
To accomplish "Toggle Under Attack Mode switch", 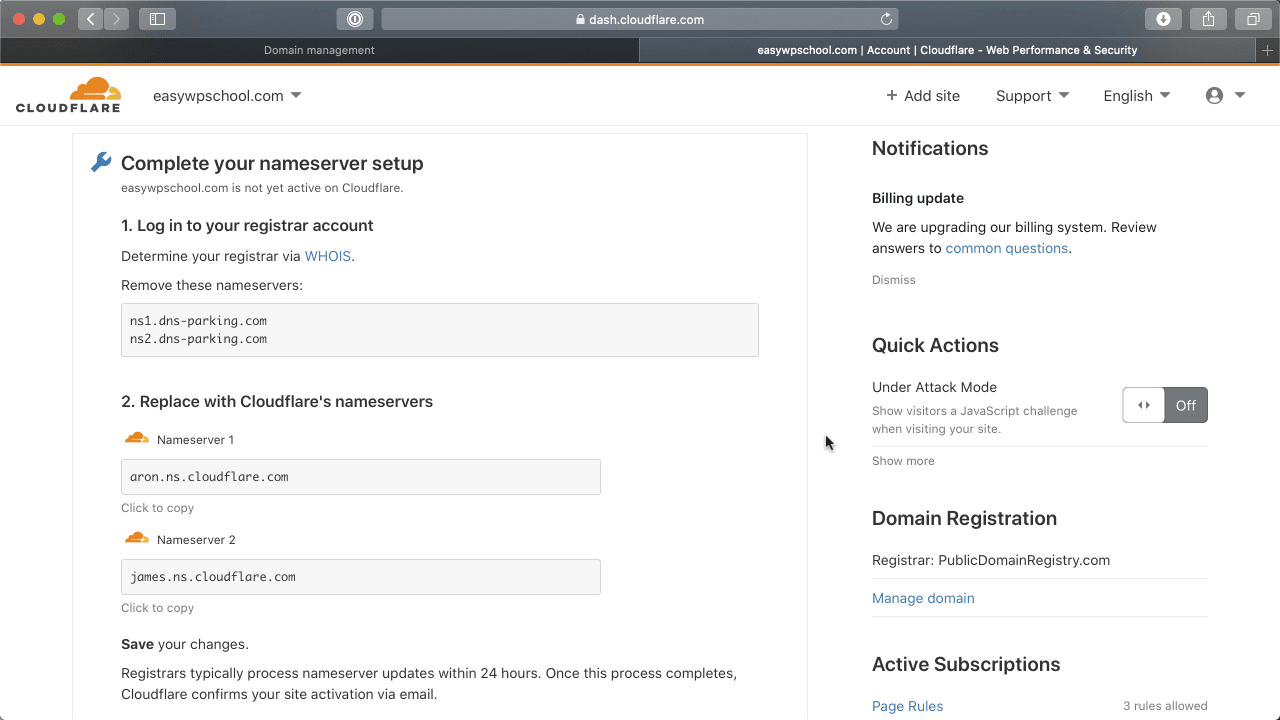I will pos(1165,405).
